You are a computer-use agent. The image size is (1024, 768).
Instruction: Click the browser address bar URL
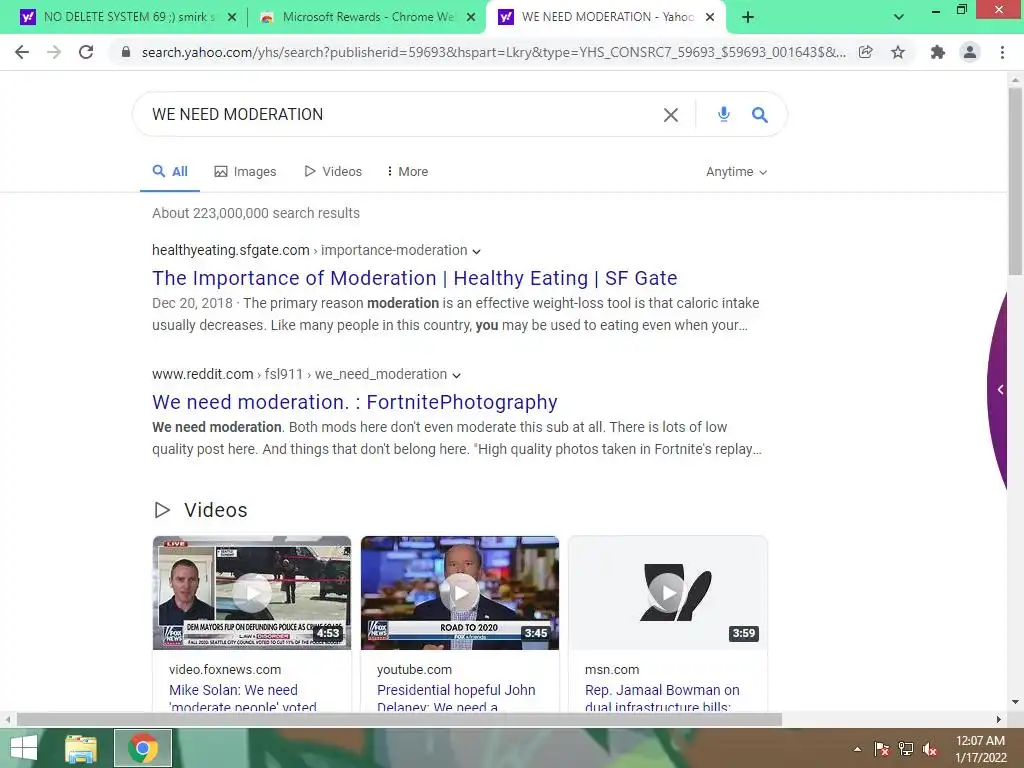pos(493,52)
